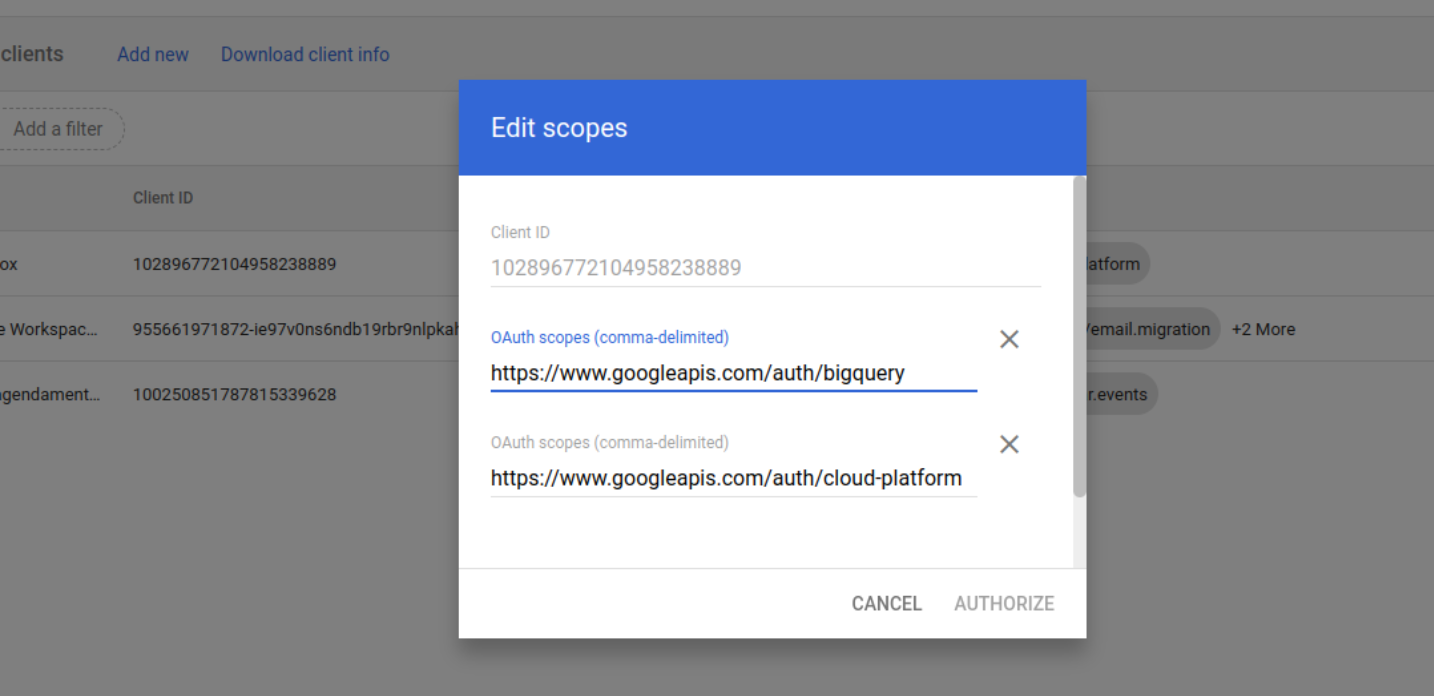Click the Edit scopes dialog scrollbar

tap(1079, 340)
